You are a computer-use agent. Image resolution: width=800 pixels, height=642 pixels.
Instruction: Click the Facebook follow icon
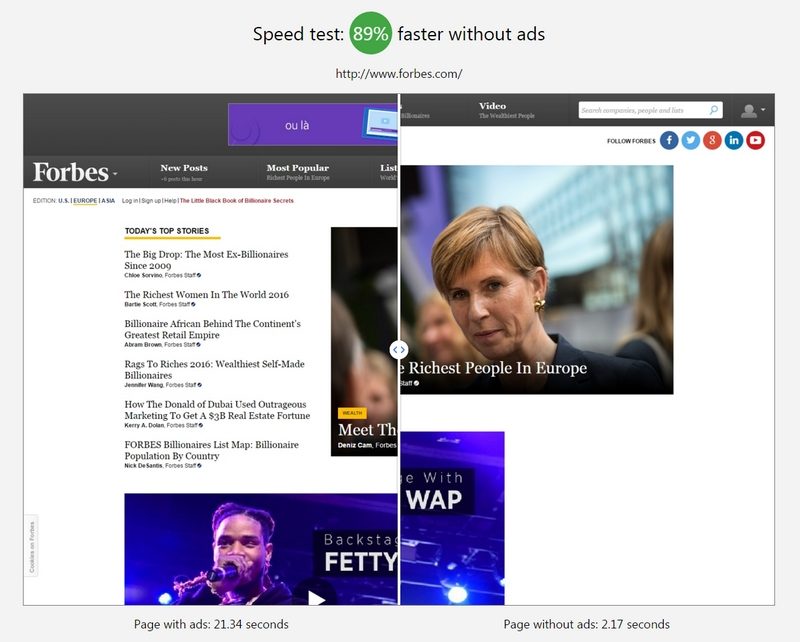pyautogui.click(x=669, y=140)
